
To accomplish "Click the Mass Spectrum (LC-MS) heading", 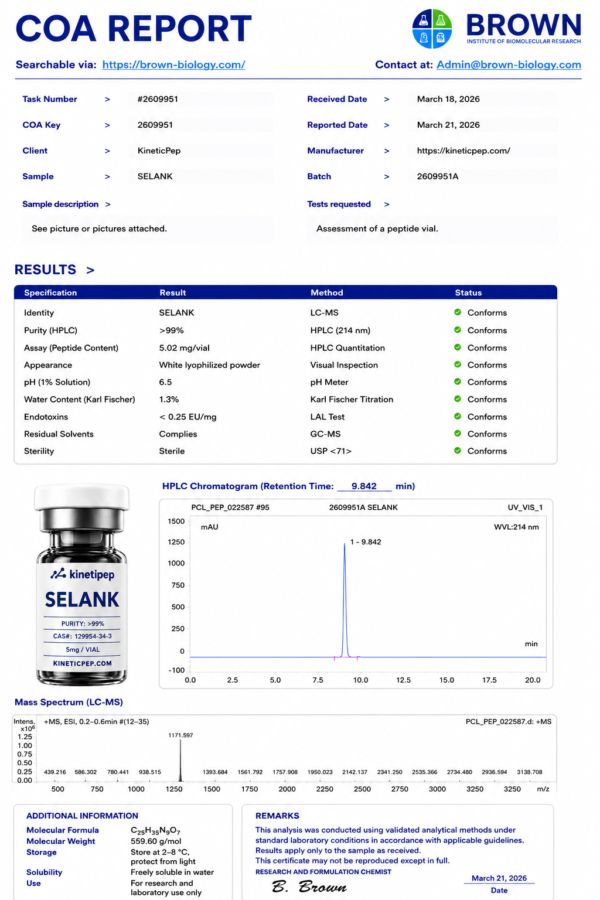I will coord(69,702).
